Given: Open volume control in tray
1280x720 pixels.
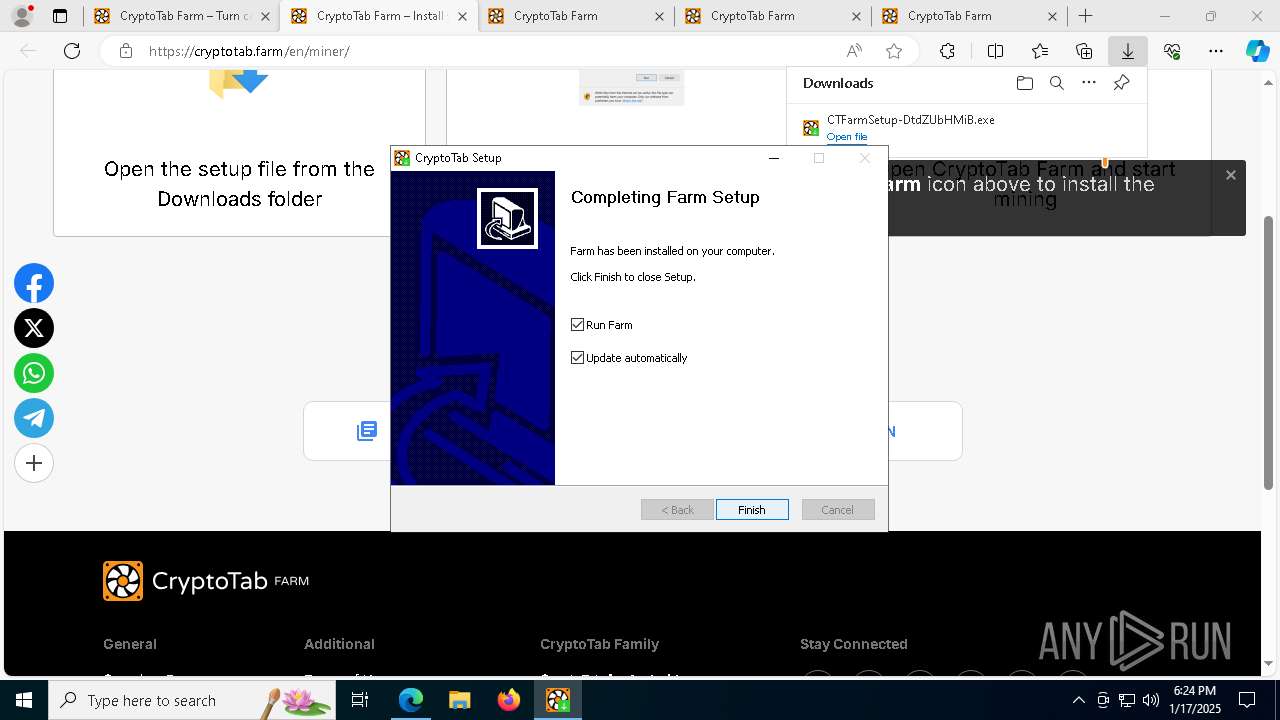Looking at the screenshot, I should (x=1151, y=700).
